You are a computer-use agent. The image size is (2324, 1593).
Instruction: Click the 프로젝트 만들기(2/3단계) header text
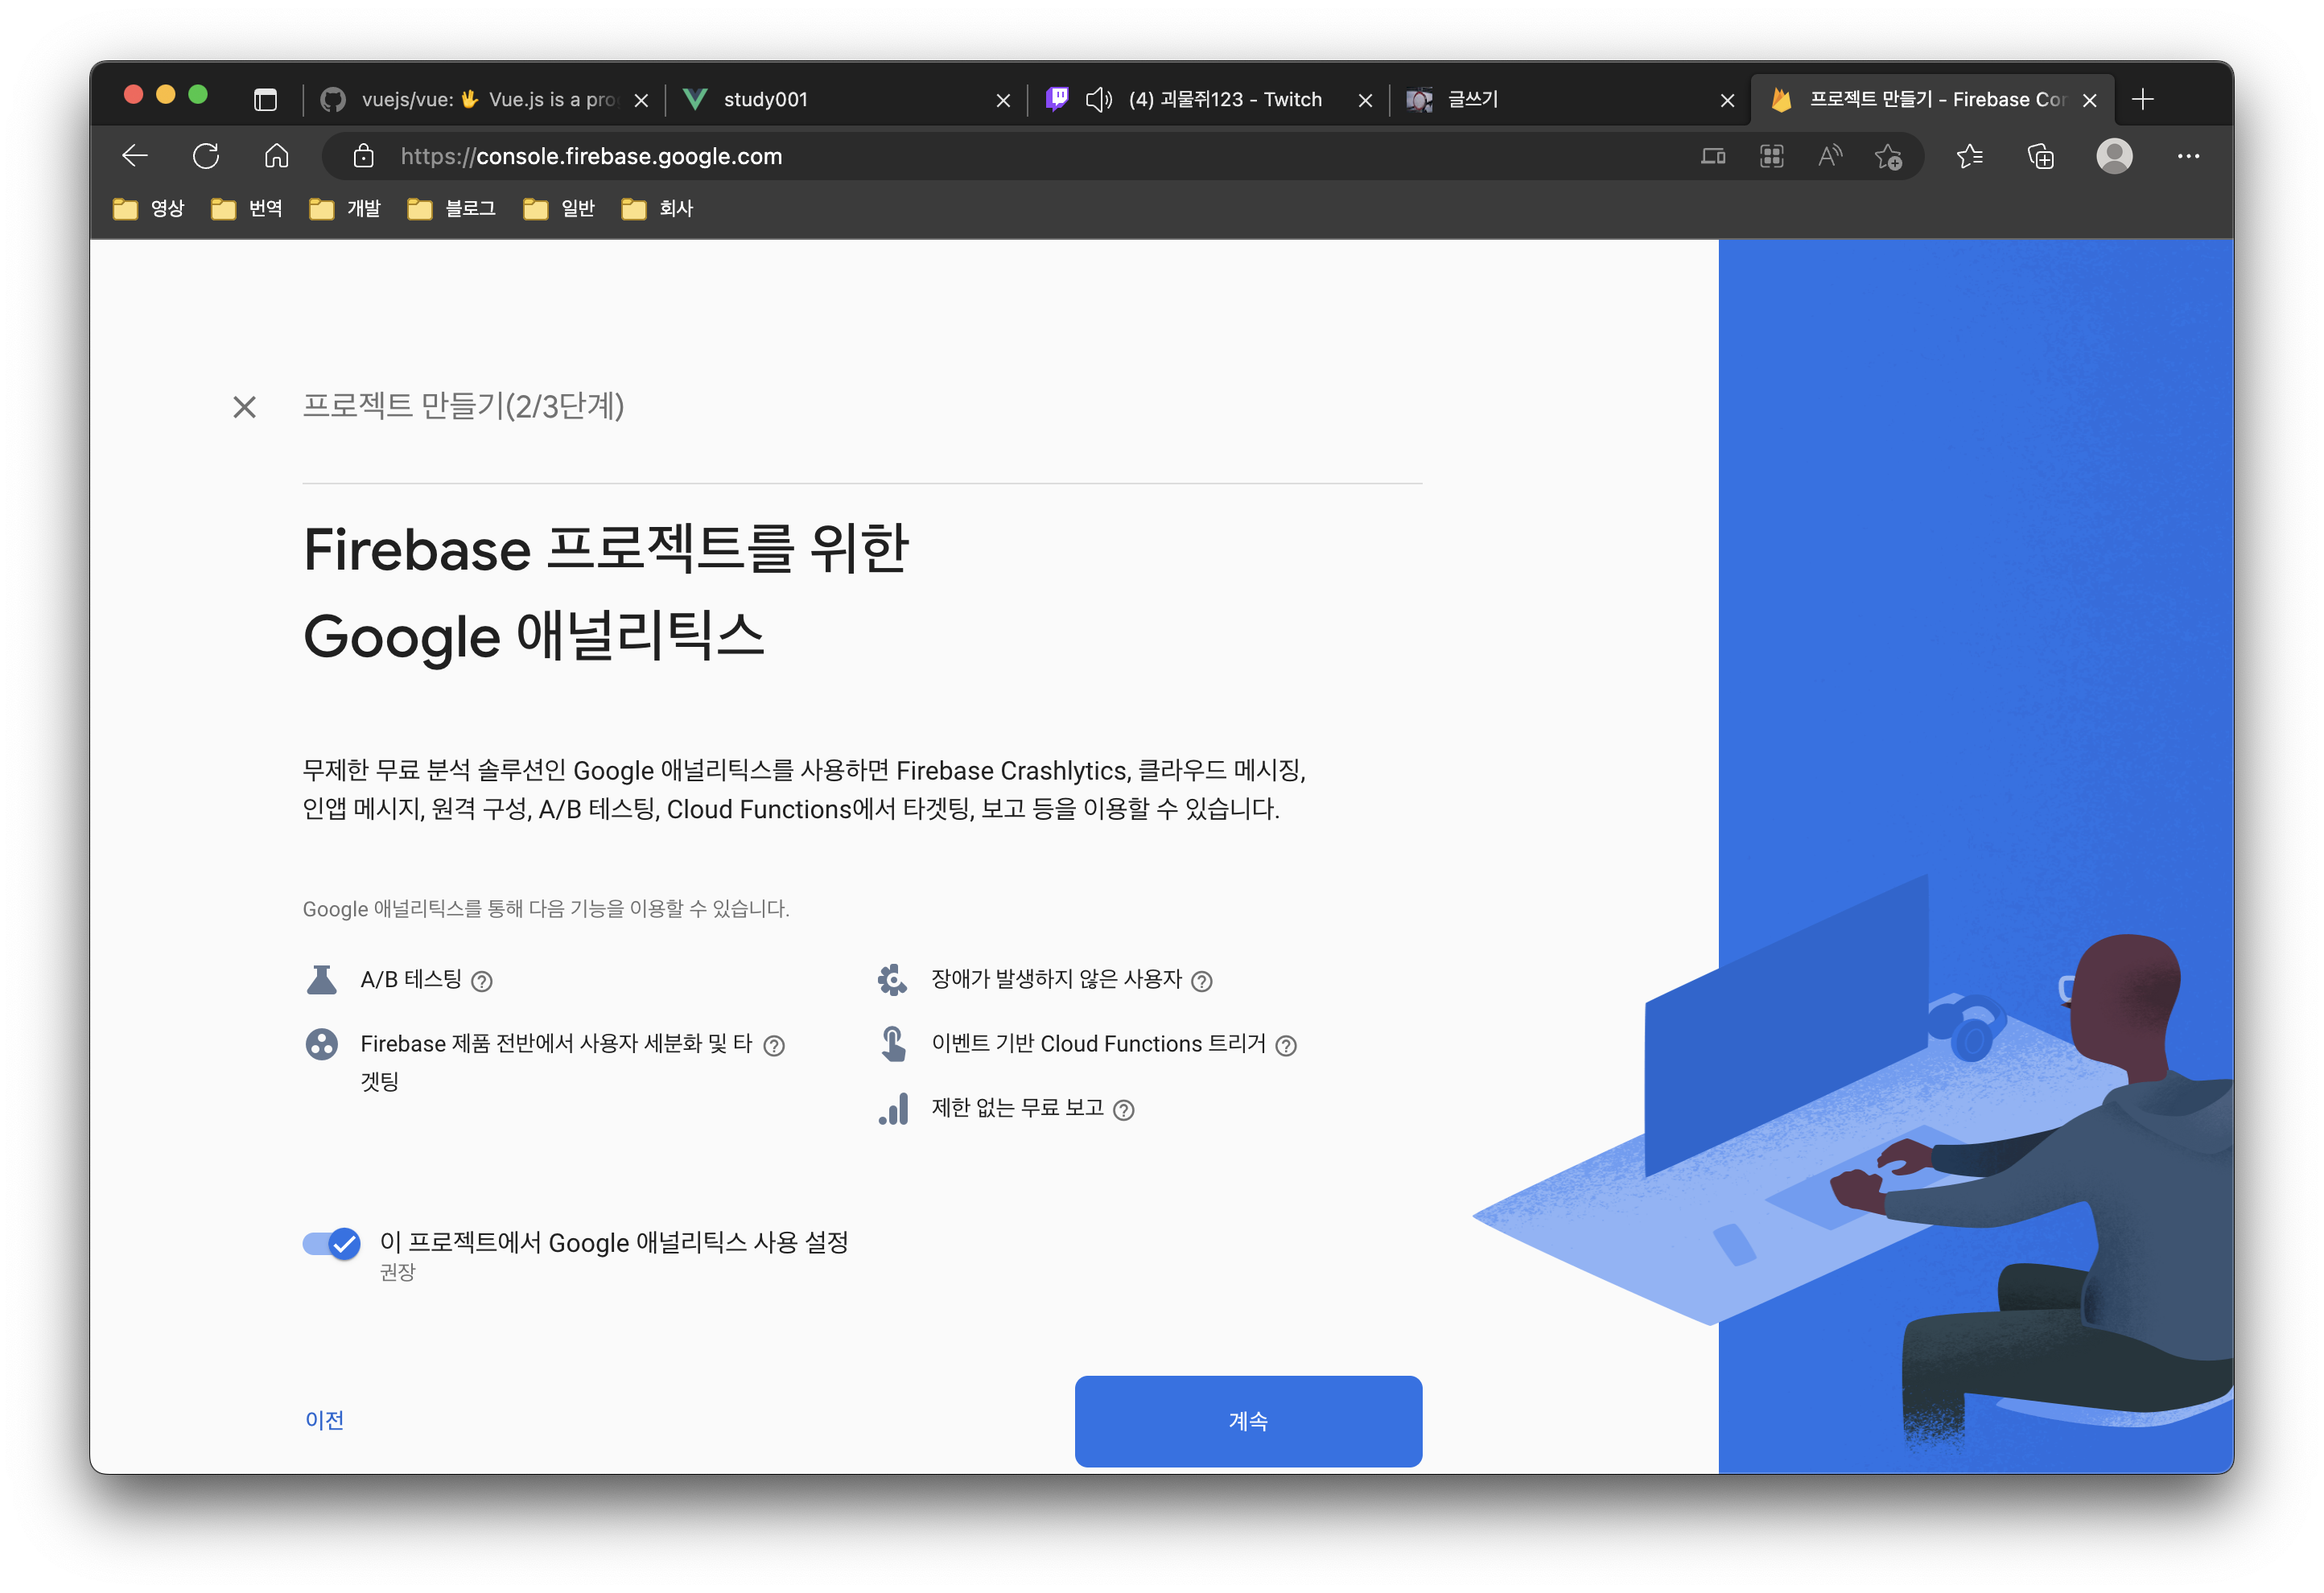click(x=463, y=406)
